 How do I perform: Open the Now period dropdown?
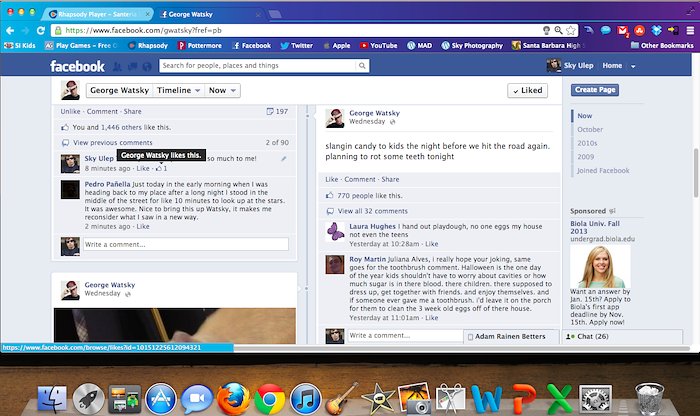click(x=222, y=91)
